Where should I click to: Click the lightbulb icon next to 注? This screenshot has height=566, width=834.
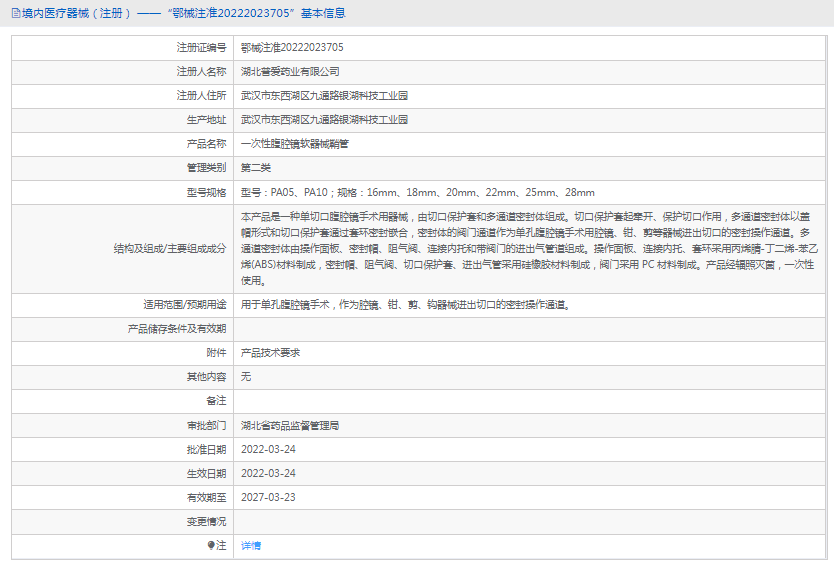(211, 545)
